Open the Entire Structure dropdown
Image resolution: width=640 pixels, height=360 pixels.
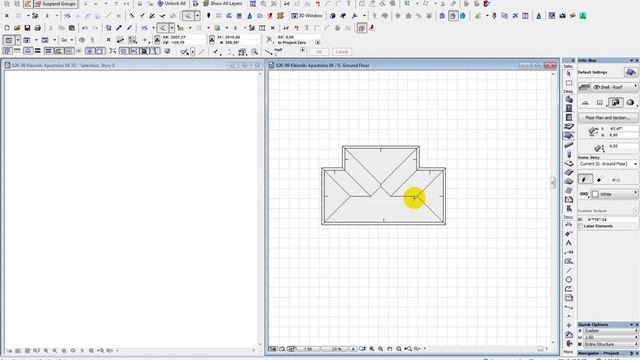coord(610,344)
